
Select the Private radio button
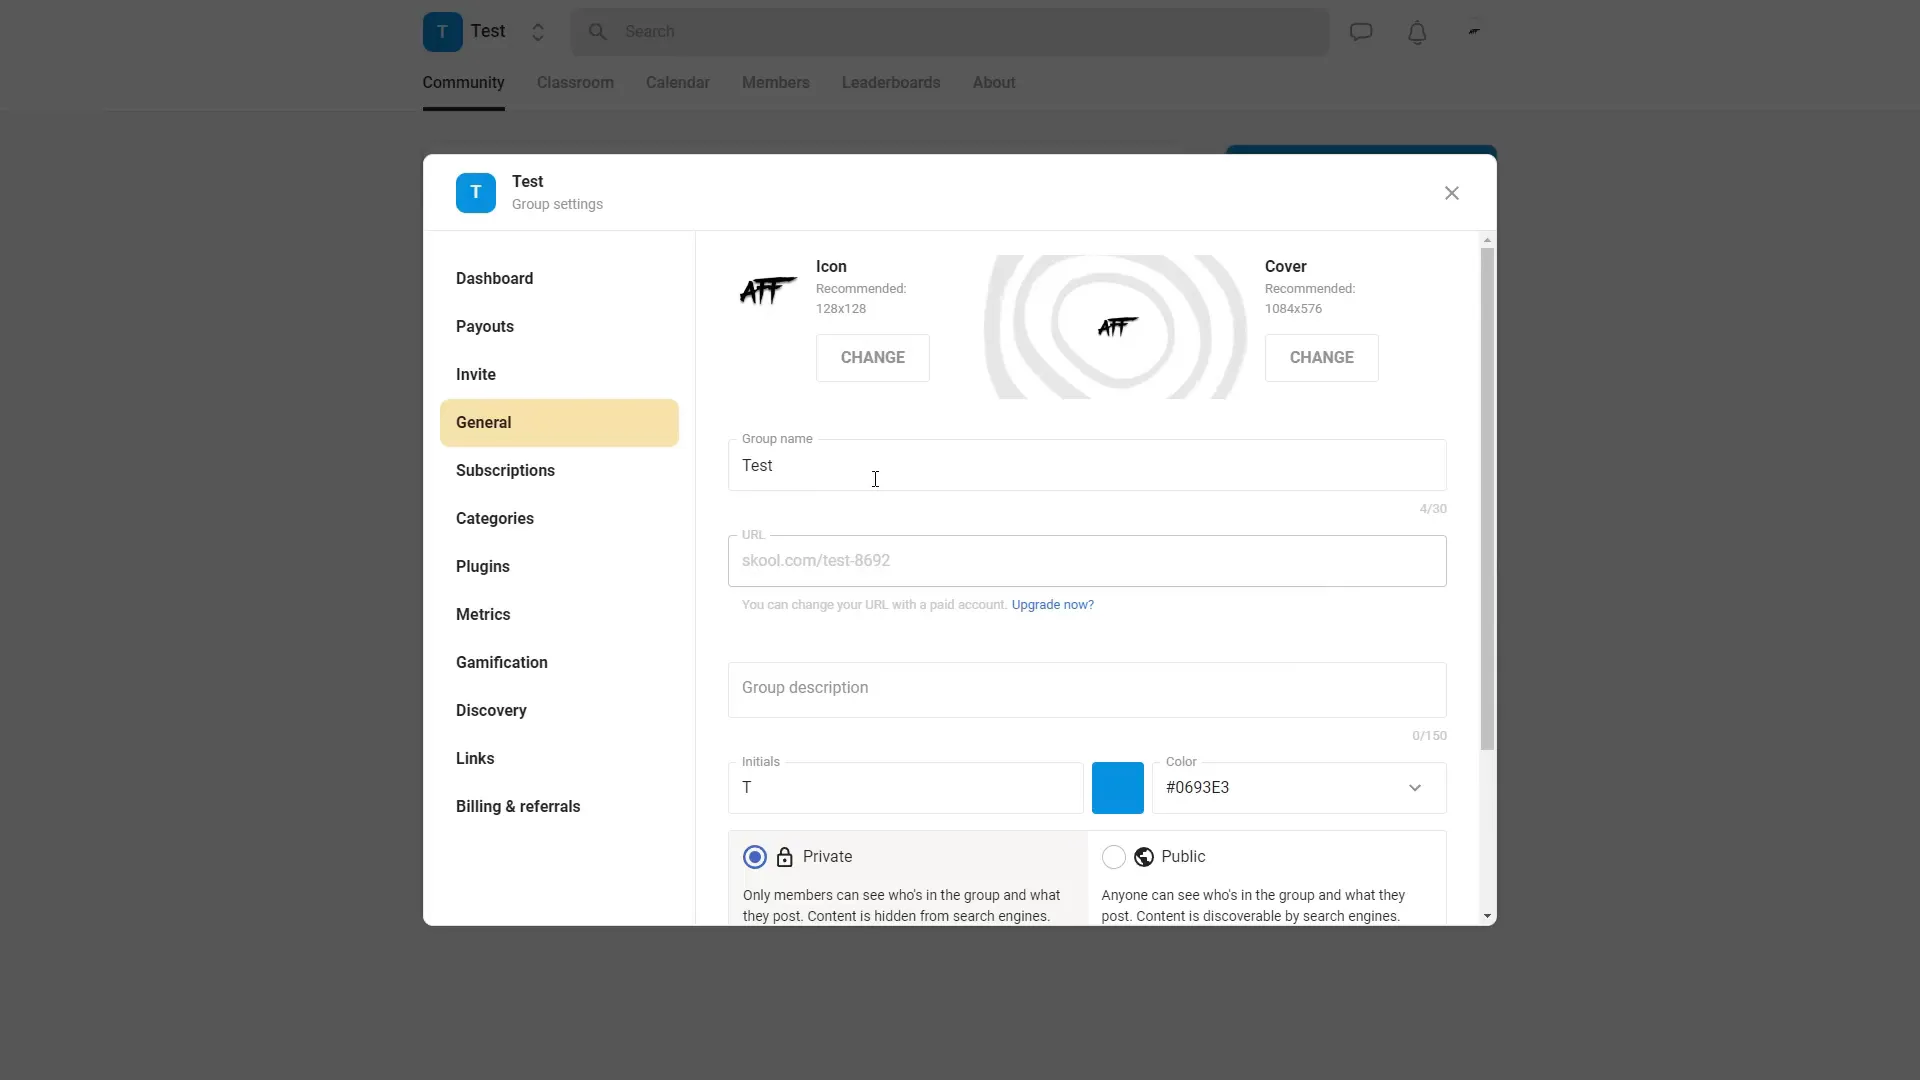[x=755, y=857]
